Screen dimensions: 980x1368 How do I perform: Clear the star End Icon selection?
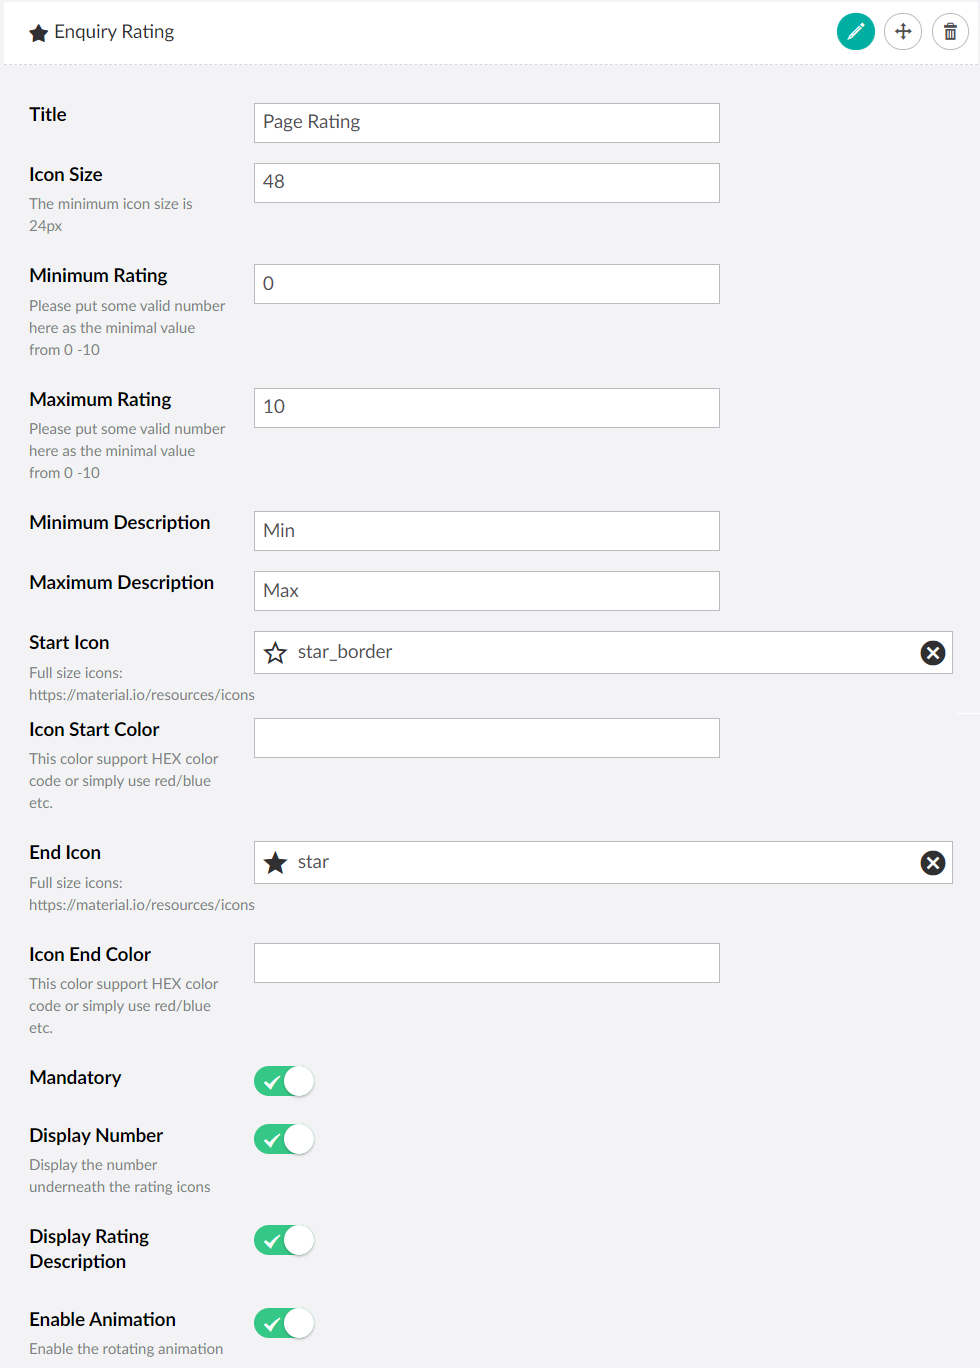pyautogui.click(x=932, y=863)
